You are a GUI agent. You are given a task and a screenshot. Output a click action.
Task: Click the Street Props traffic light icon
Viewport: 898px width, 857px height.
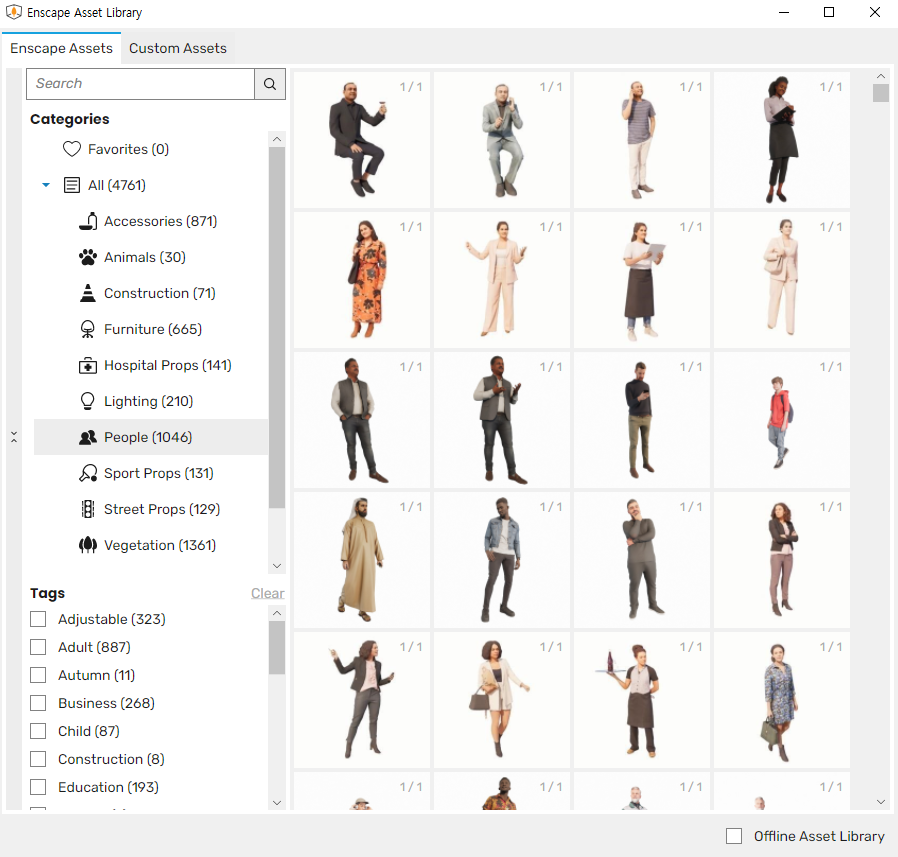tap(88, 509)
